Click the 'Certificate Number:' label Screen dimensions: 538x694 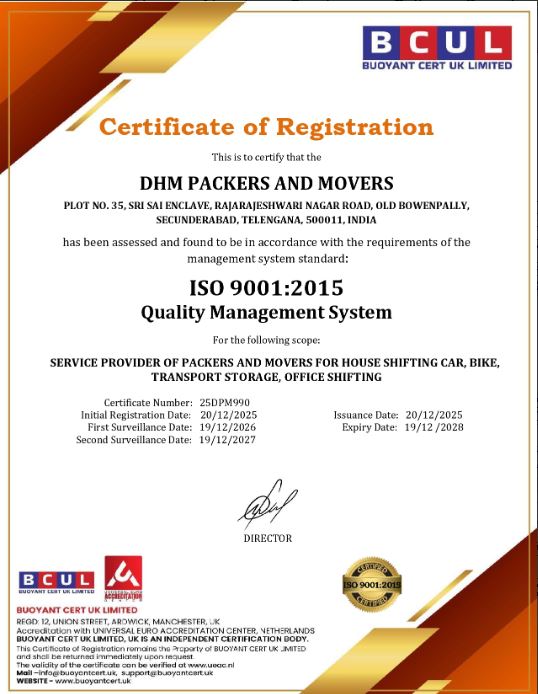pos(148,402)
